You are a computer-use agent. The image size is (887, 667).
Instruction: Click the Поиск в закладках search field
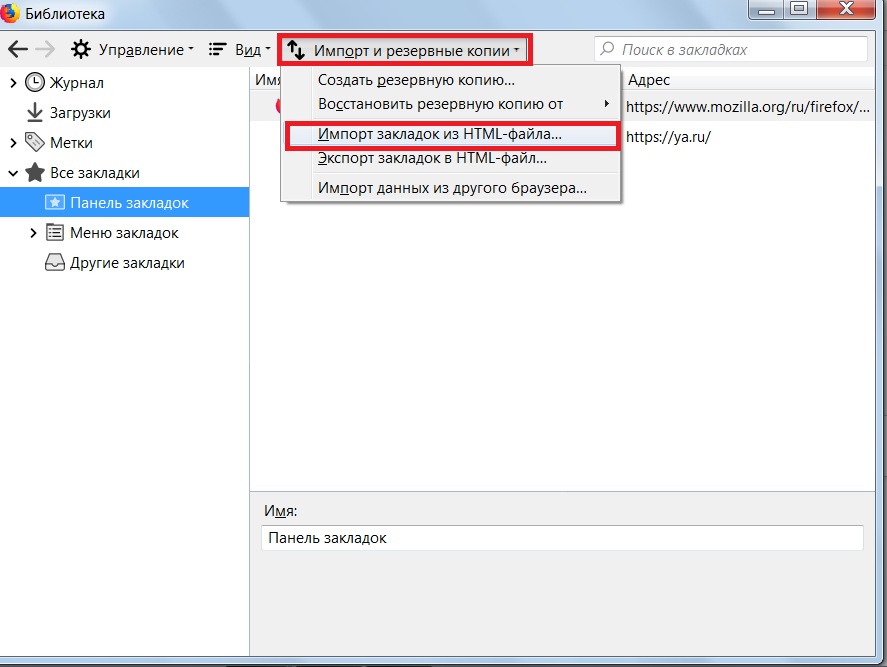click(x=731, y=49)
